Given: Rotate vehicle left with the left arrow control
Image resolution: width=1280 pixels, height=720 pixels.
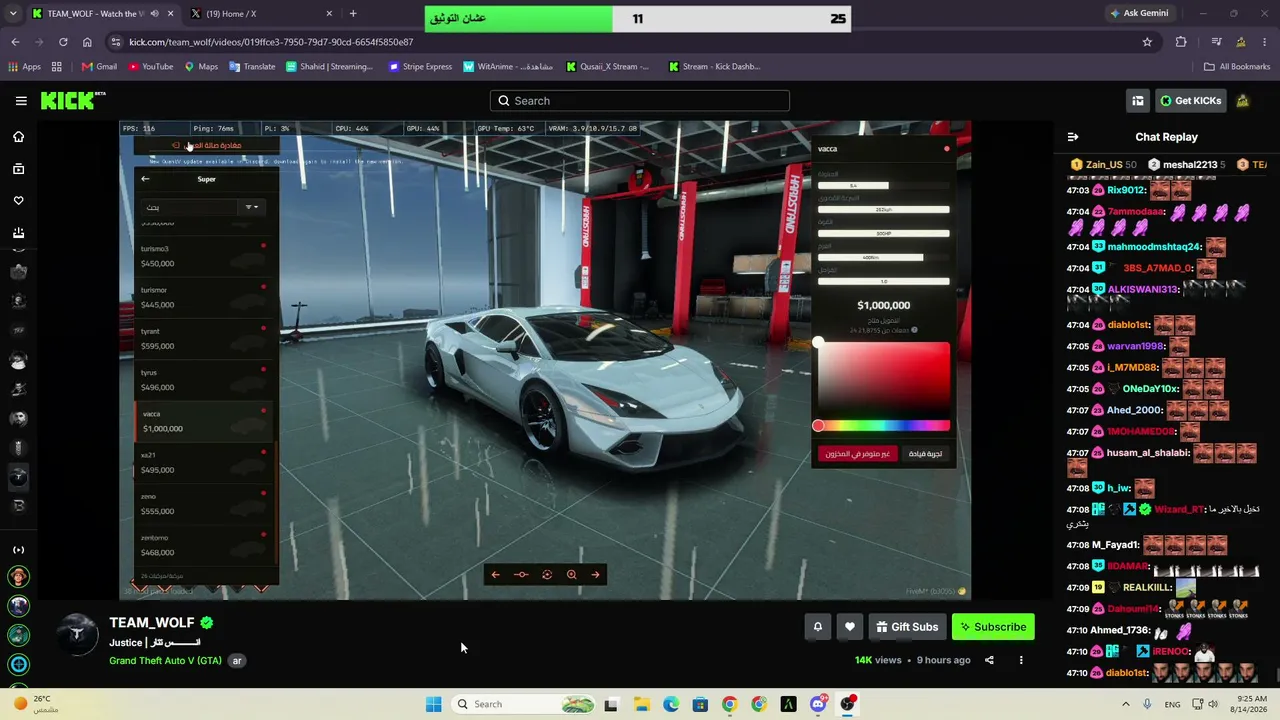Looking at the screenshot, I should click(495, 575).
